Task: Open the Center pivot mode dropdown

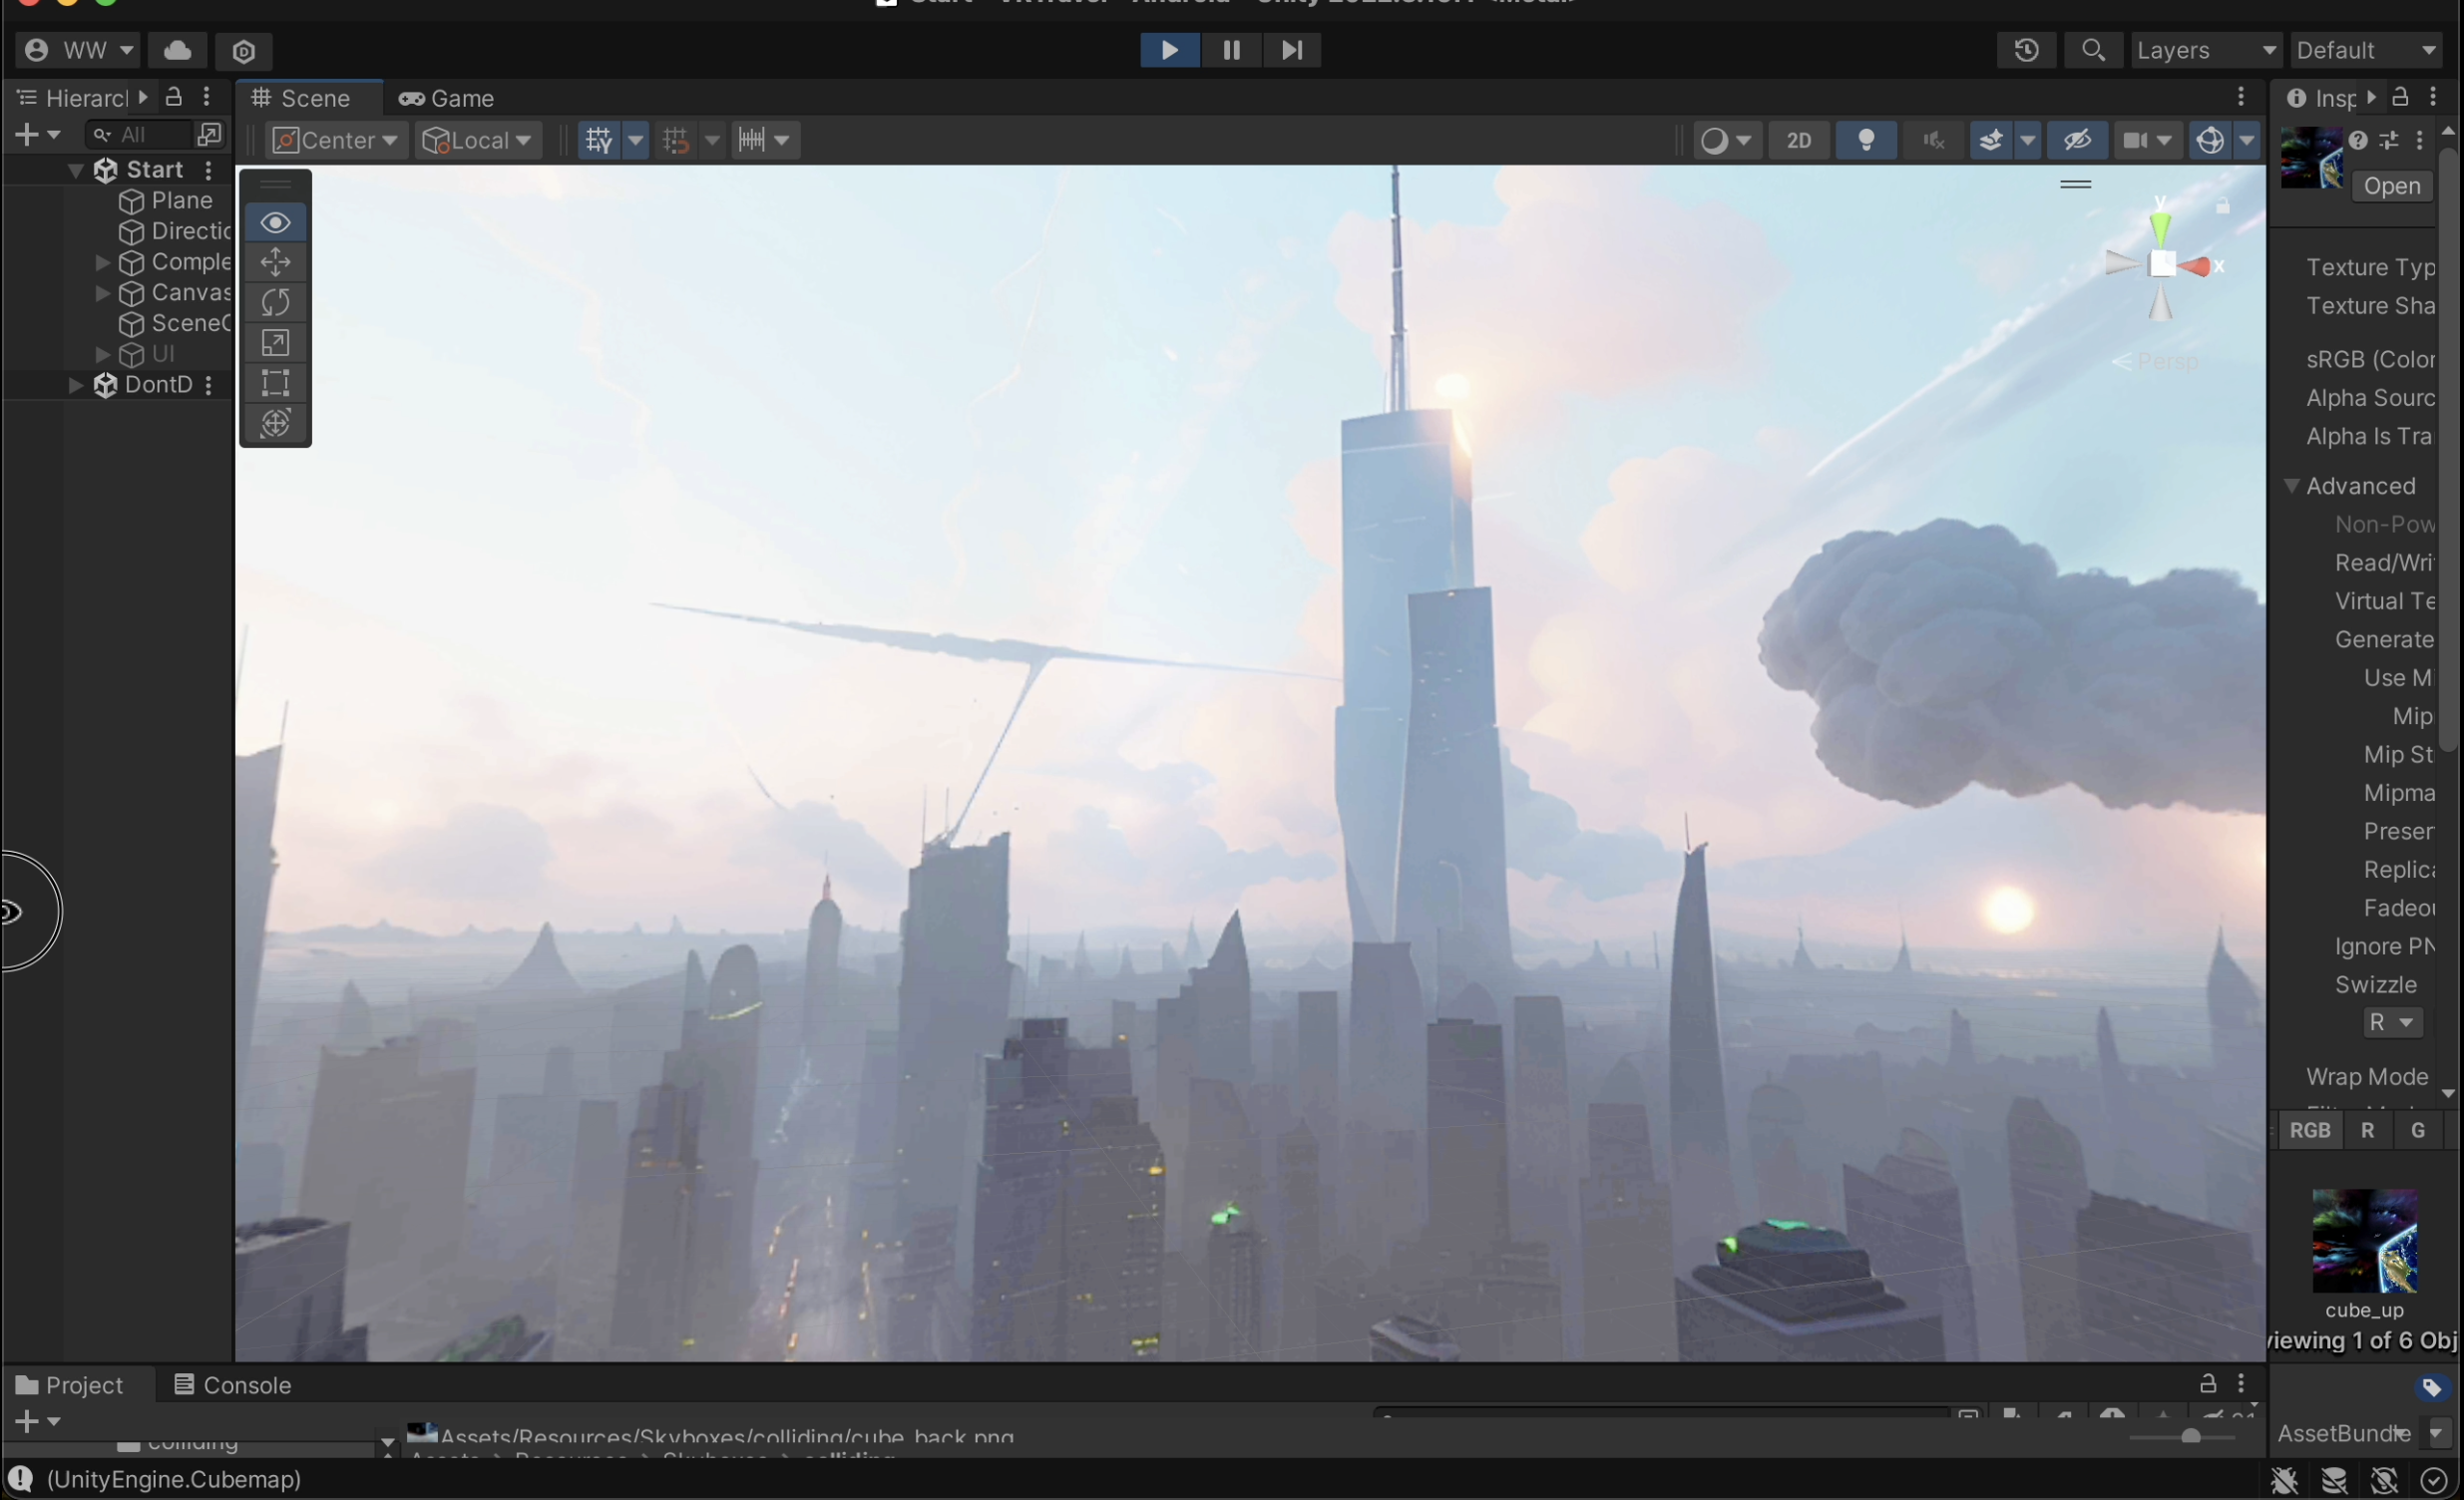Action: 336,140
